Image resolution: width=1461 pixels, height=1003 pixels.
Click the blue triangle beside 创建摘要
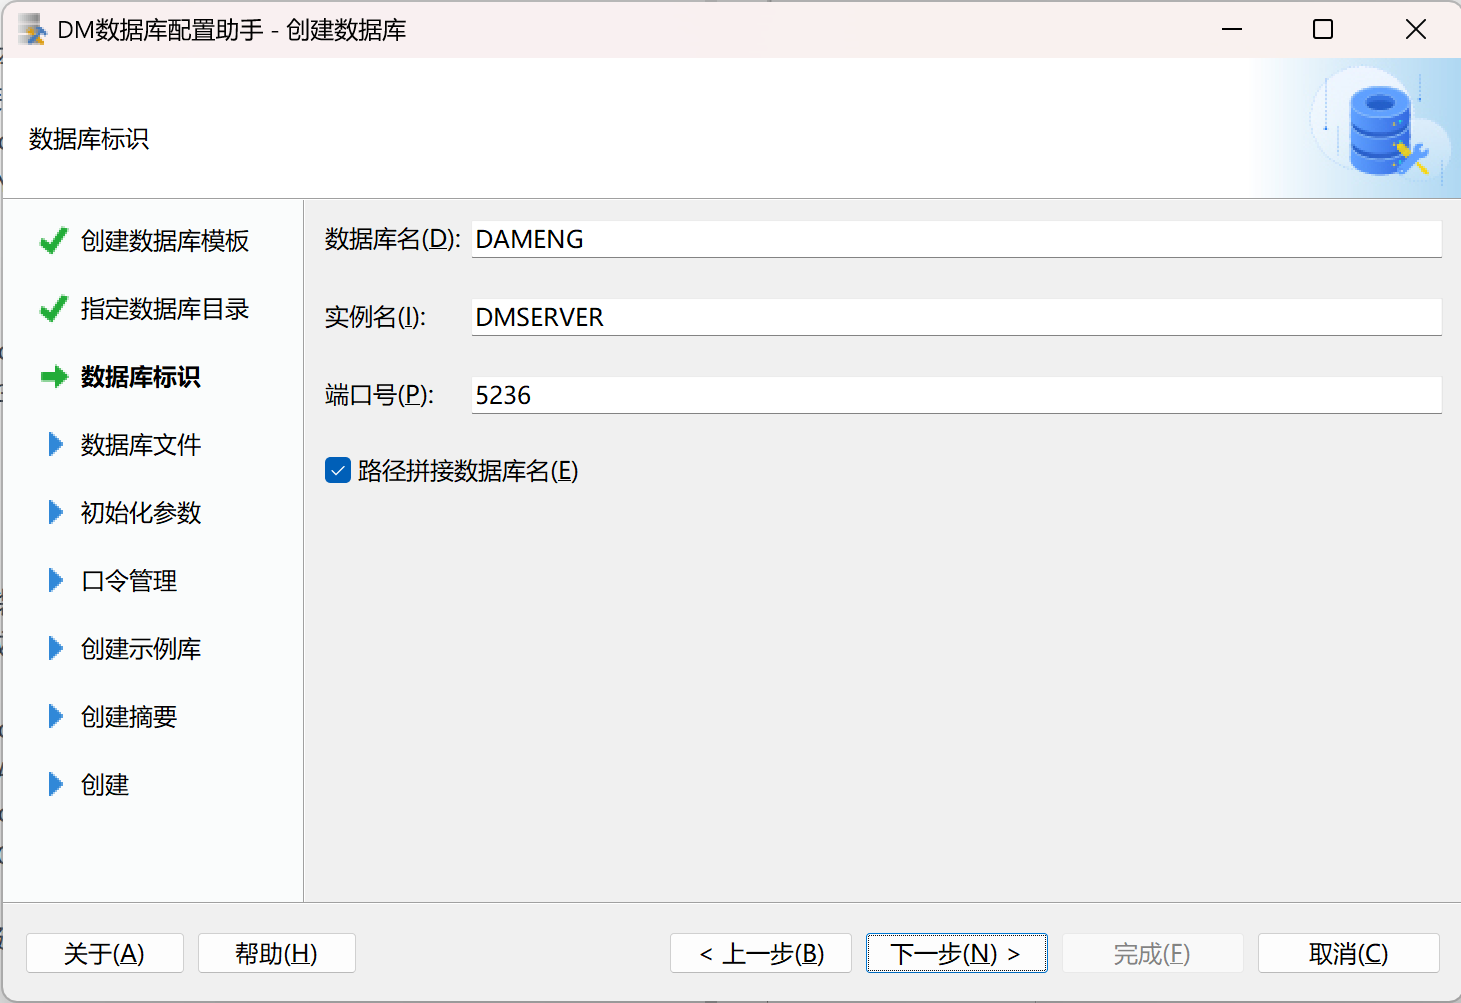(56, 717)
